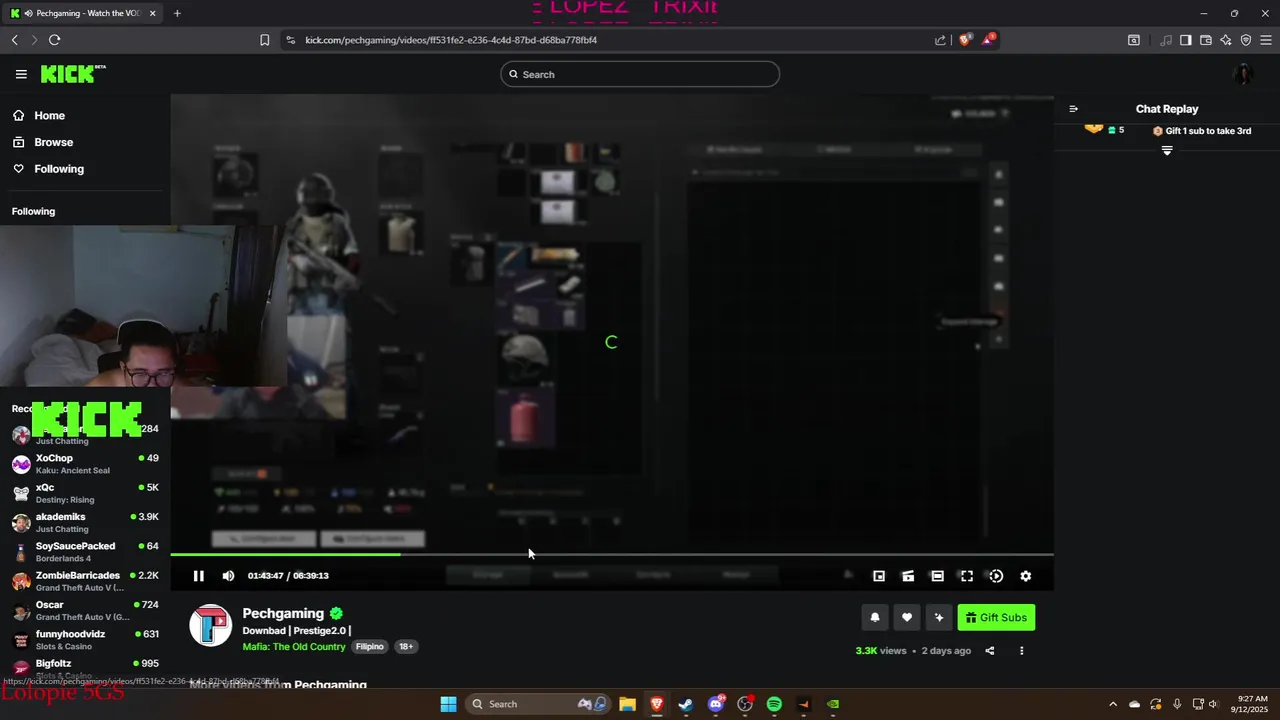The width and height of the screenshot is (1280, 720).
Task: Open File Explorer from the taskbar
Action: pyautogui.click(x=627, y=704)
